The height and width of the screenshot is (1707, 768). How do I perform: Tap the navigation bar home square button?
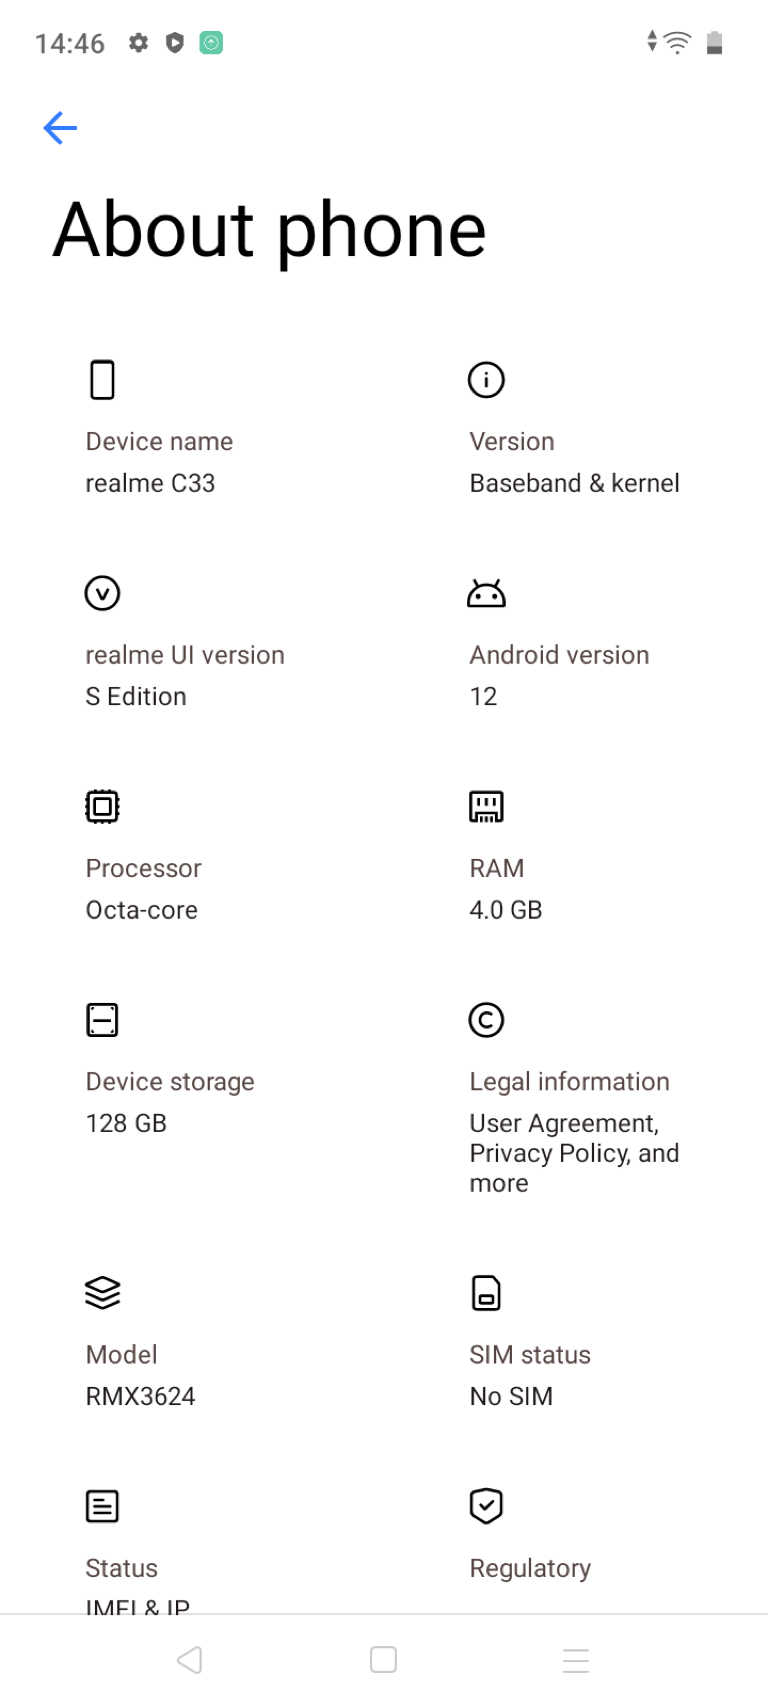pyautogui.click(x=383, y=1660)
